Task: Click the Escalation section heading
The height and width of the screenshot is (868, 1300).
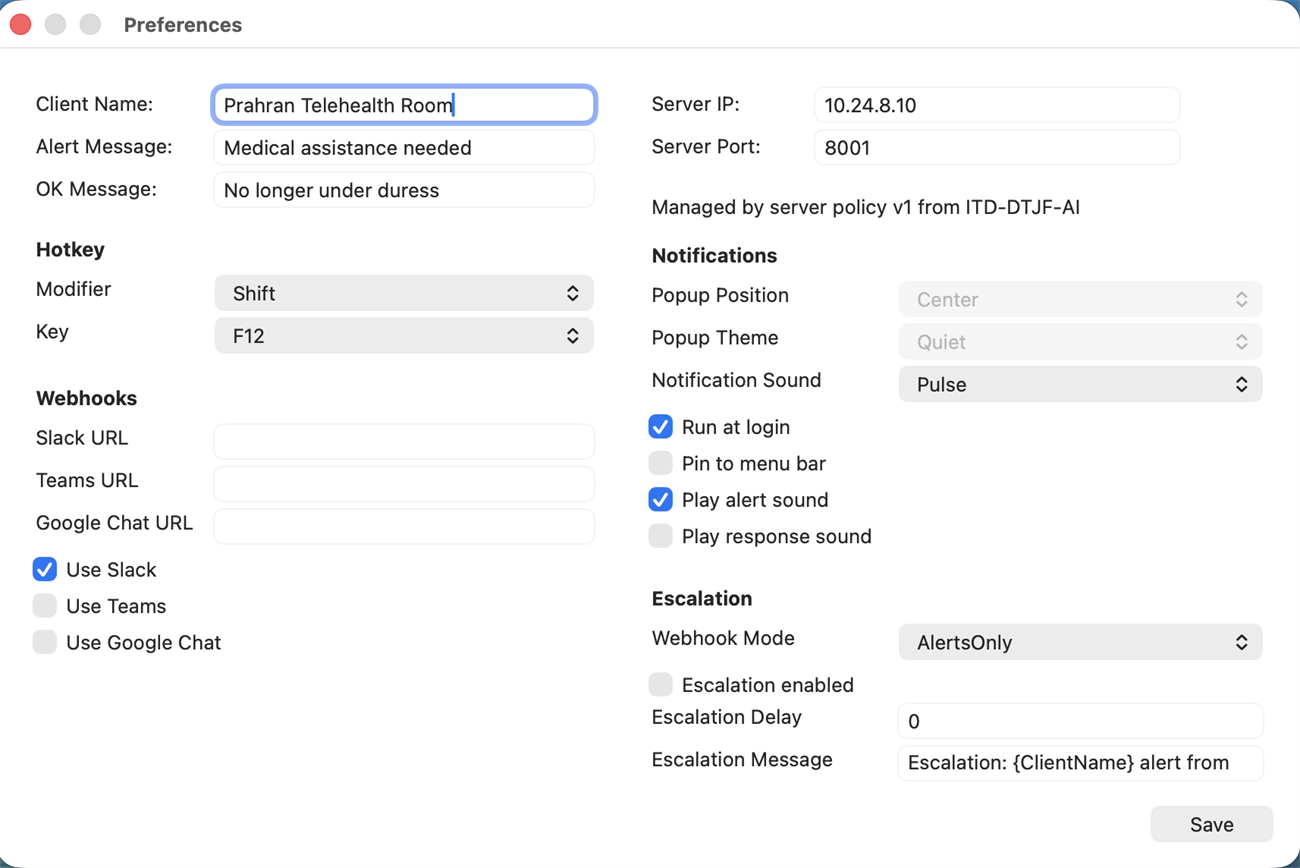Action: (702, 599)
